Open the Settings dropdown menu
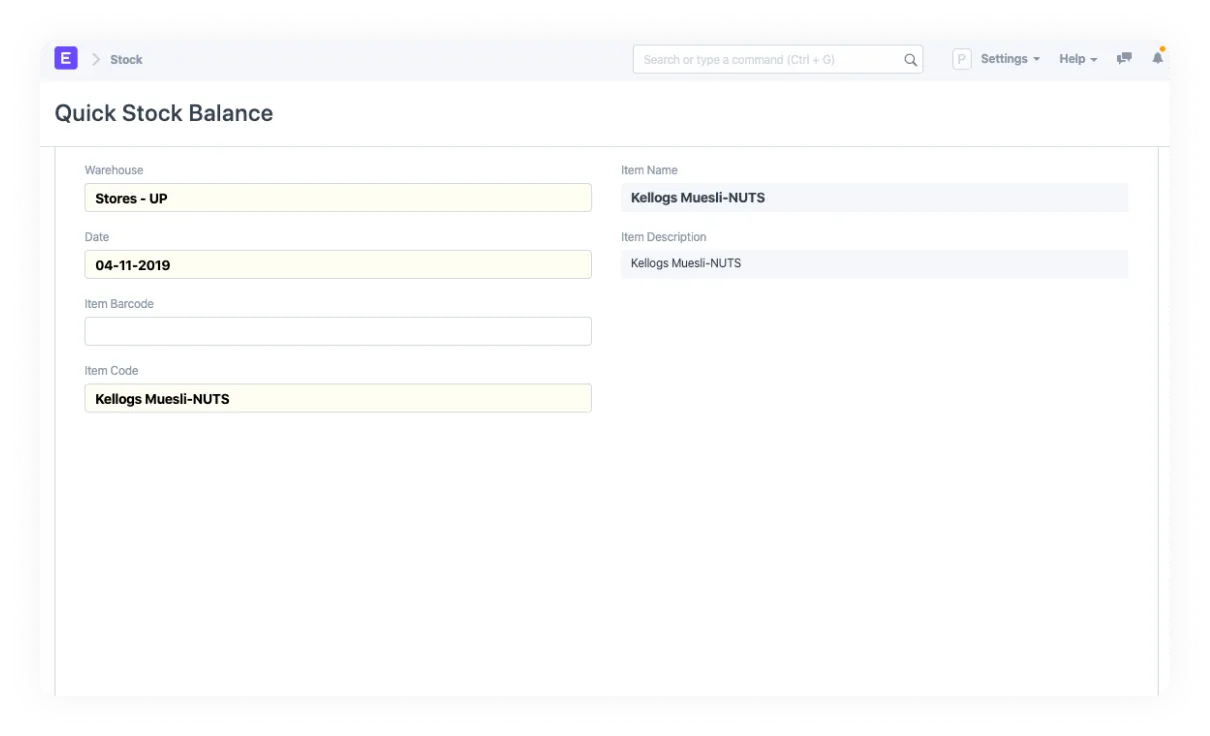 (1009, 59)
